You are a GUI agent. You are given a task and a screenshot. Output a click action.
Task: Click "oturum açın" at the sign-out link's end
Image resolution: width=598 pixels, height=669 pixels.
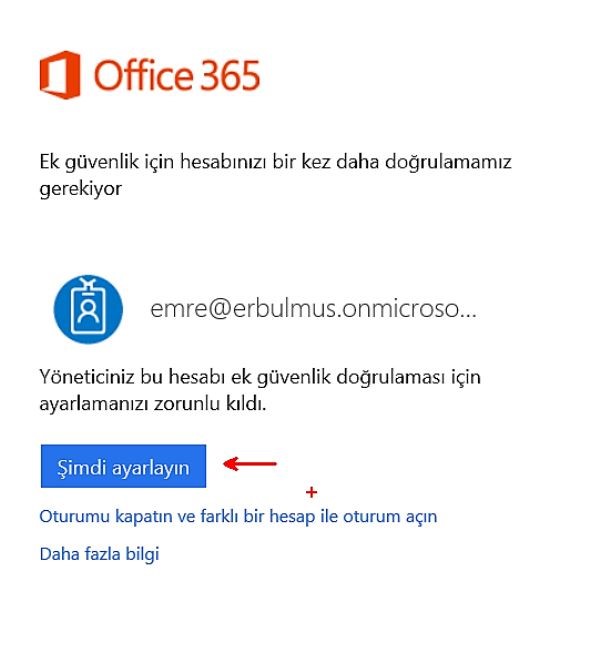click(x=390, y=517)
